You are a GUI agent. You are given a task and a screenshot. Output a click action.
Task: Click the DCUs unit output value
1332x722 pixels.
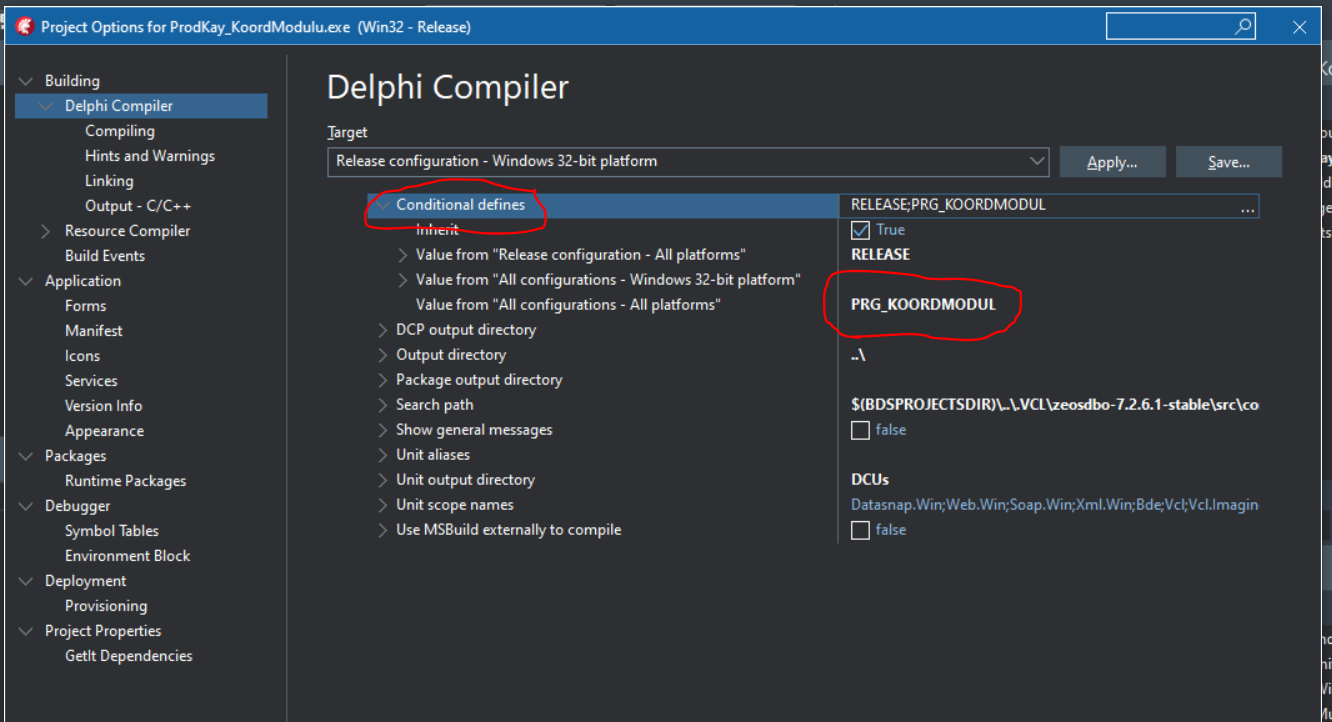[870, 480]
